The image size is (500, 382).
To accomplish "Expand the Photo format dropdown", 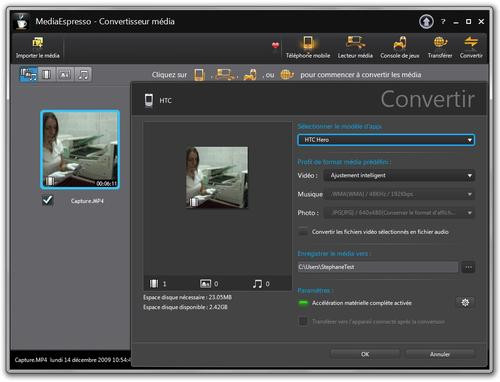I will point(399,212).
